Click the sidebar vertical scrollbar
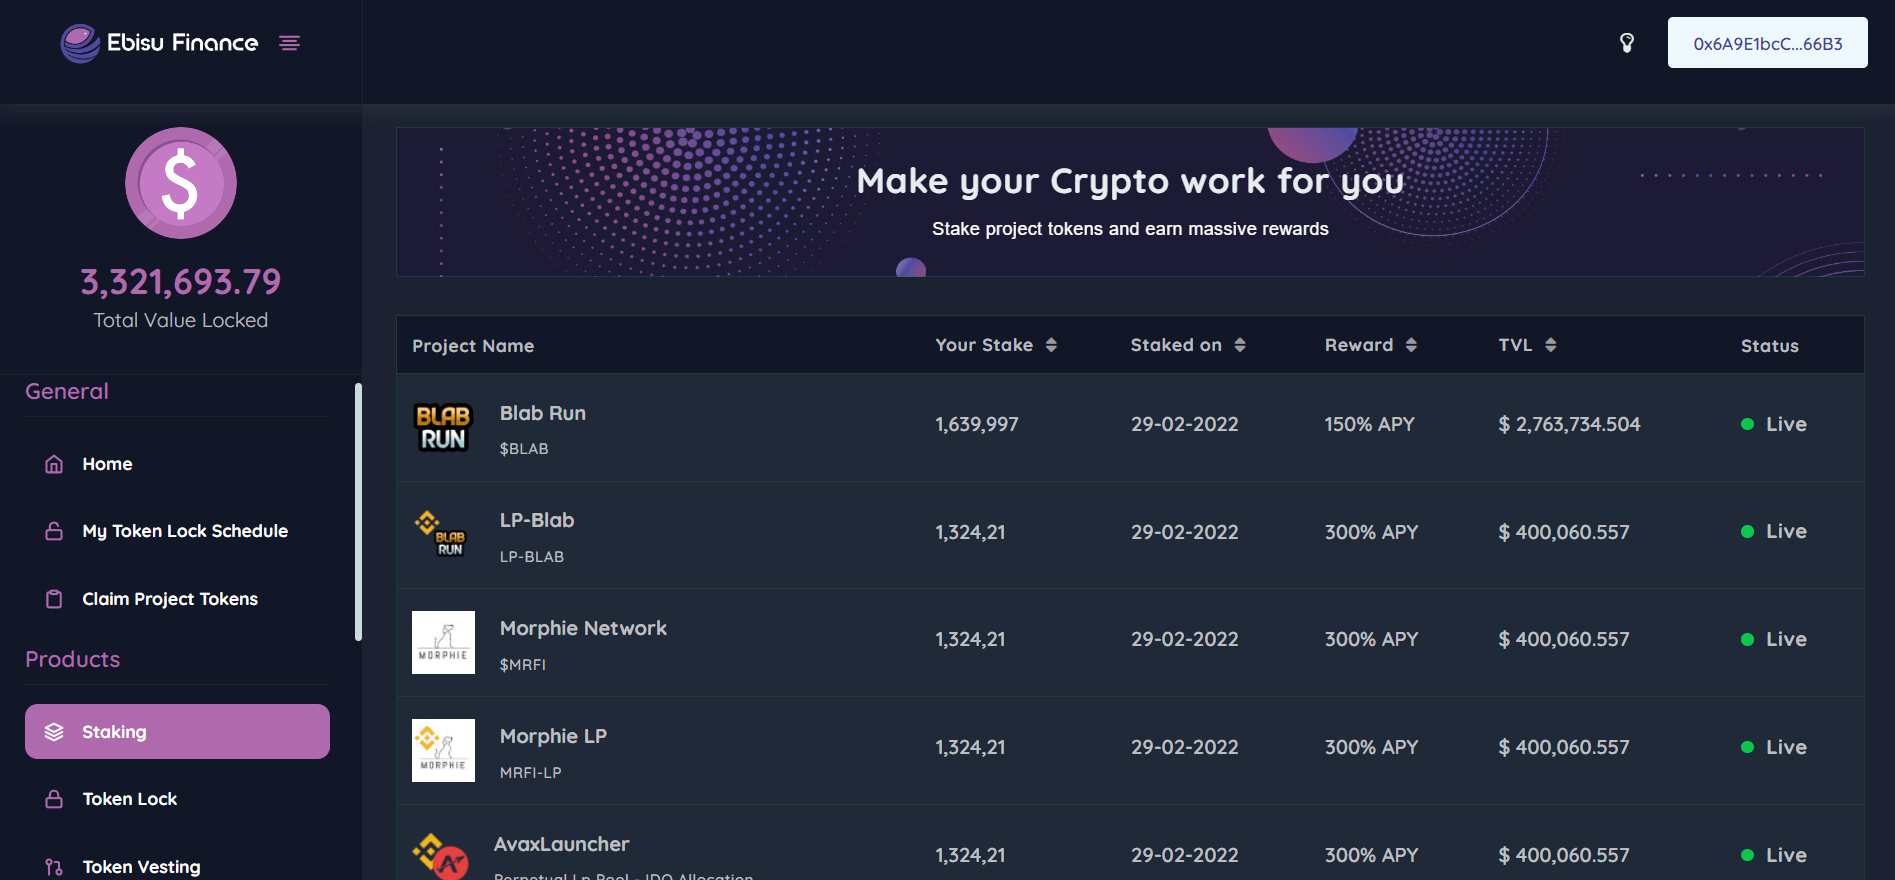Viewport: 1895px width, 880px height. [x=358, y=511]
